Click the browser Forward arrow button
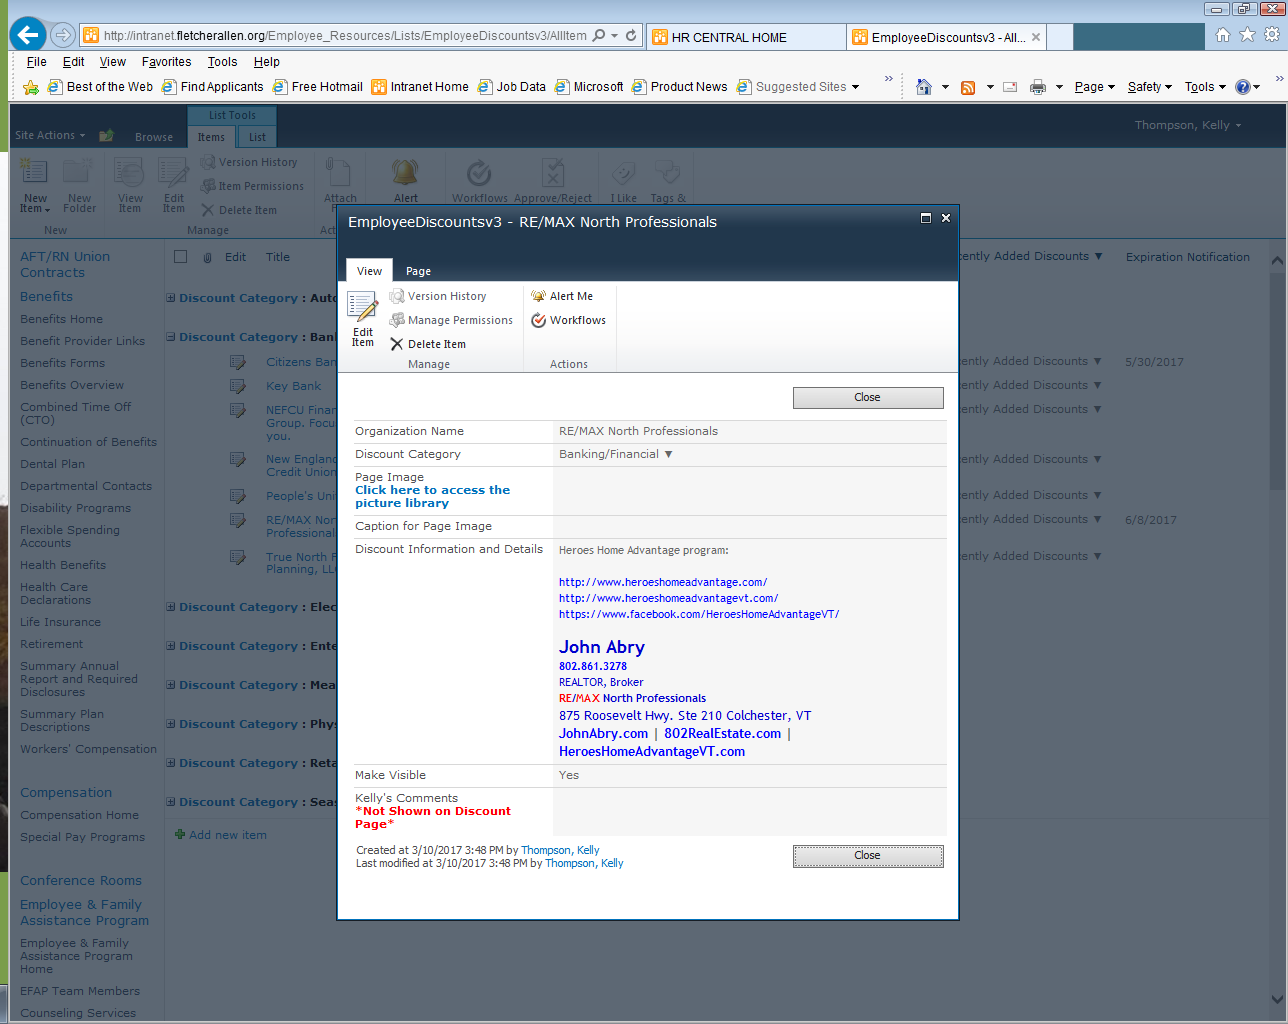This screenshot has width=1288, height=1024. coord(62,35)
